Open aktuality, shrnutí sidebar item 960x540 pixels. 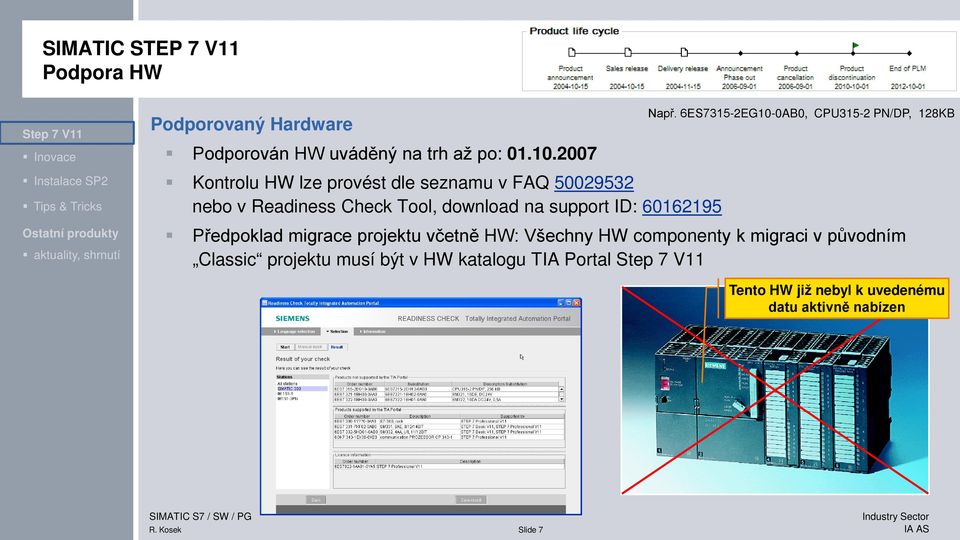77,255
